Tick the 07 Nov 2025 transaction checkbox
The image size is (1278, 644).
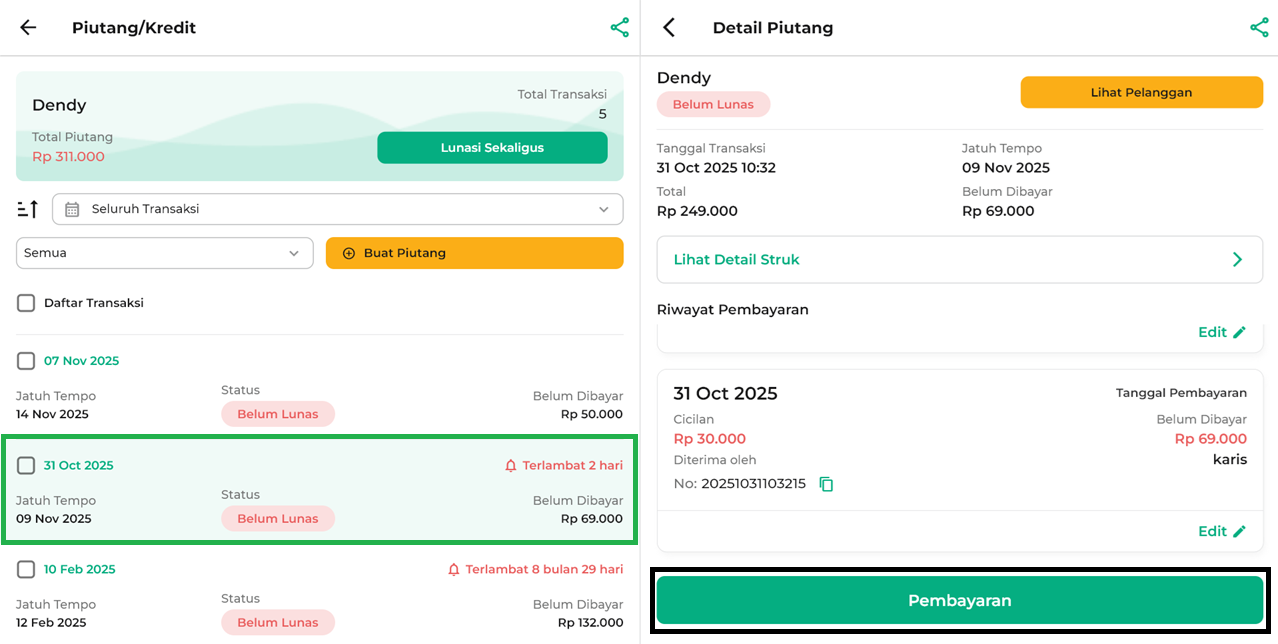[26, 361]
